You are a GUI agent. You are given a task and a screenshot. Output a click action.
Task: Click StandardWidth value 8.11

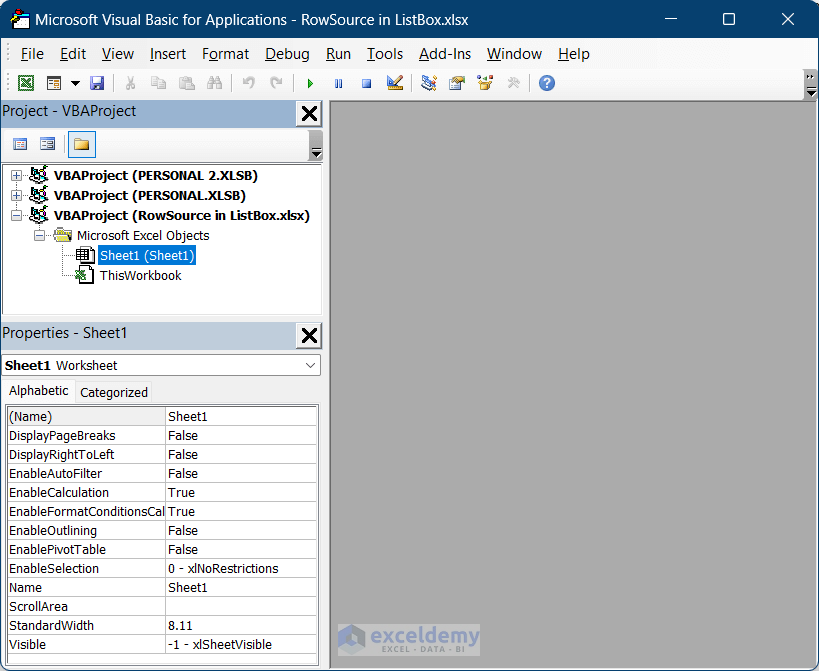241,626
